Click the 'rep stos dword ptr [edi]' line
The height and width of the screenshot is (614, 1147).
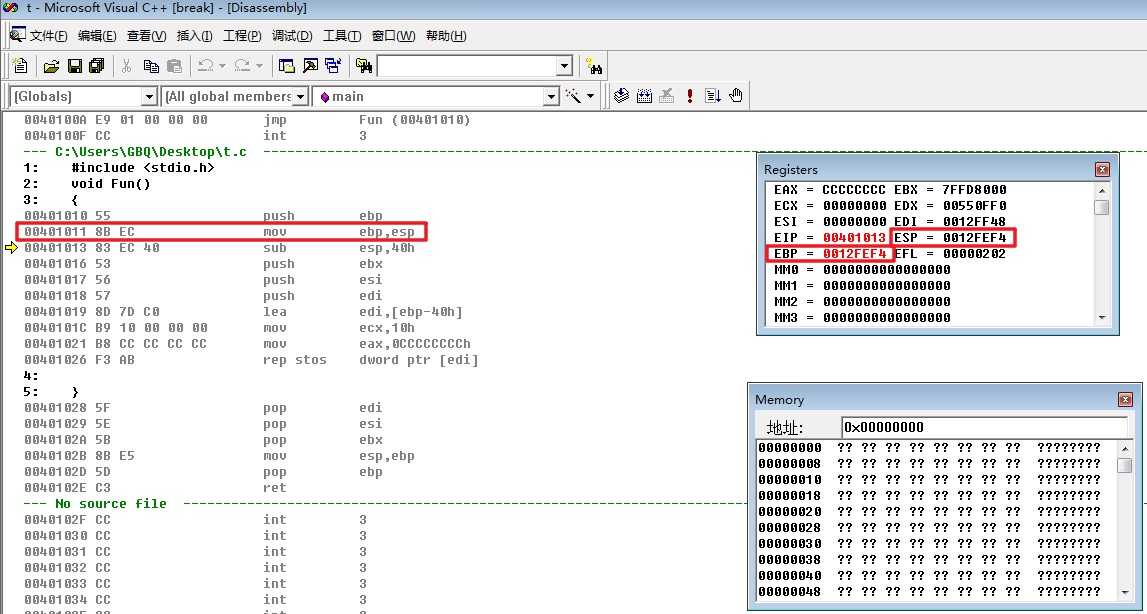251,360
